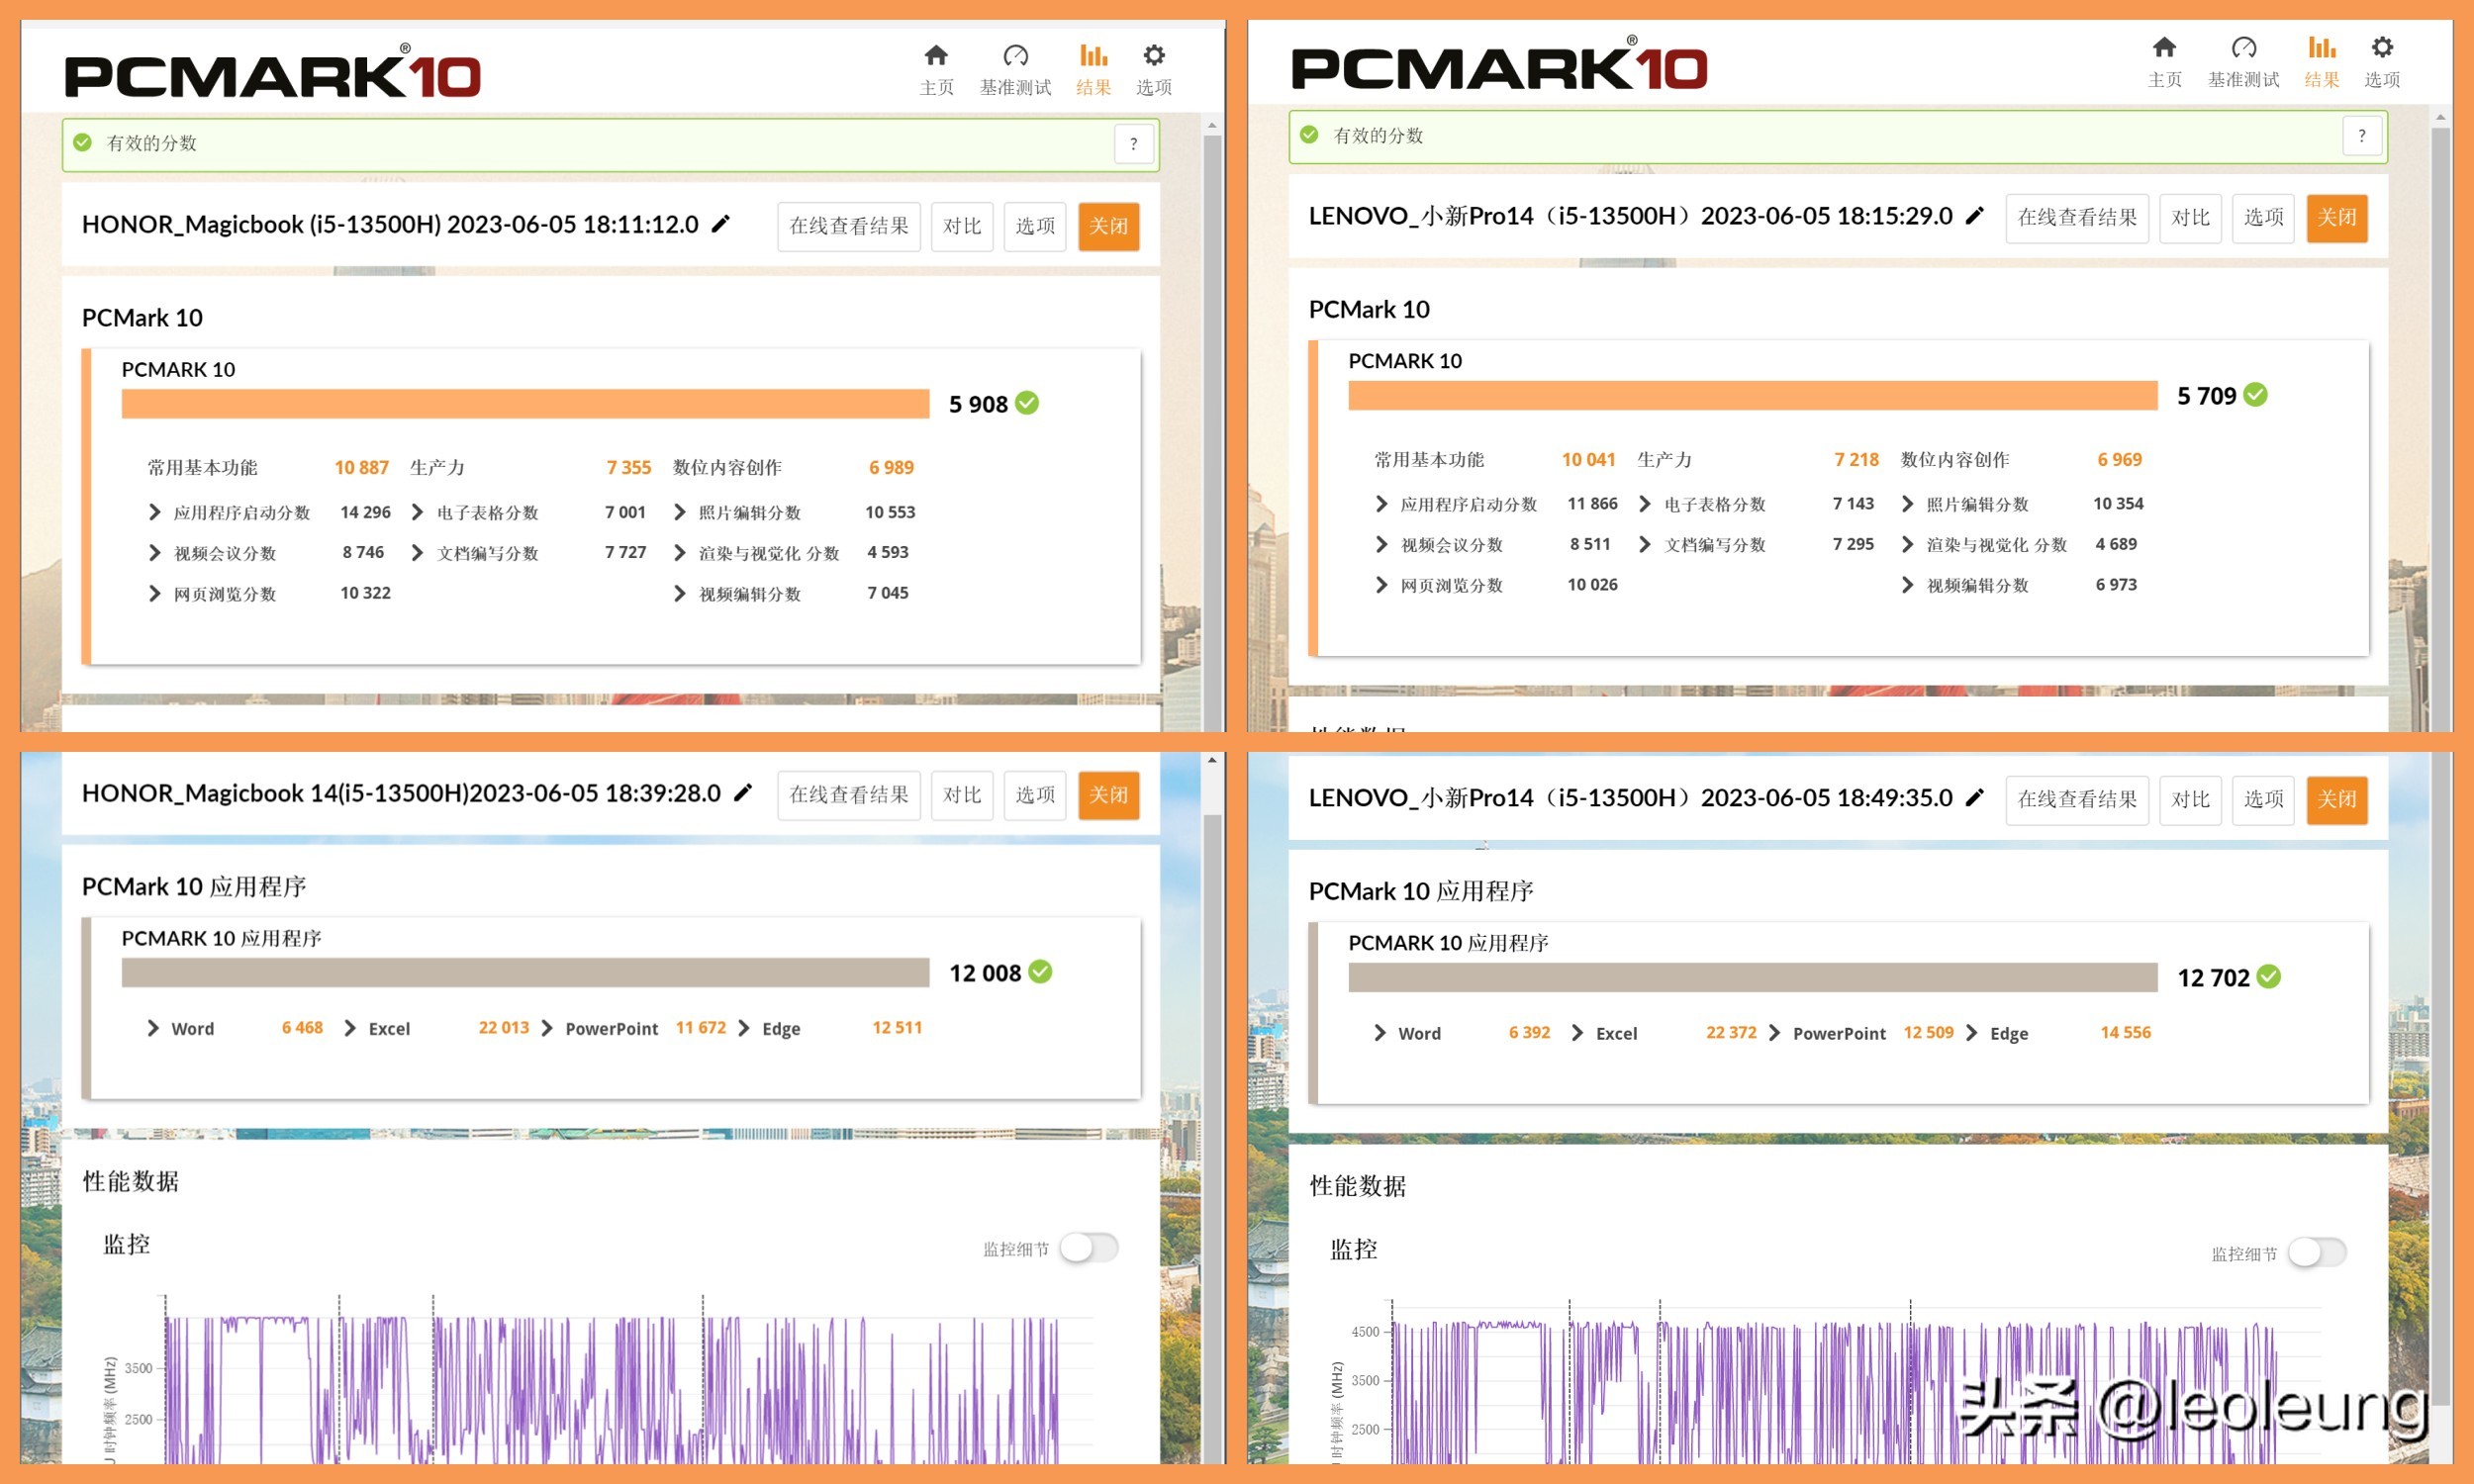Enable the 监控细节 switch in the LENOVO application result
The width and height of the screenshot is (2474, 1484).
pyautogui.click(x=2316, y=1252)
